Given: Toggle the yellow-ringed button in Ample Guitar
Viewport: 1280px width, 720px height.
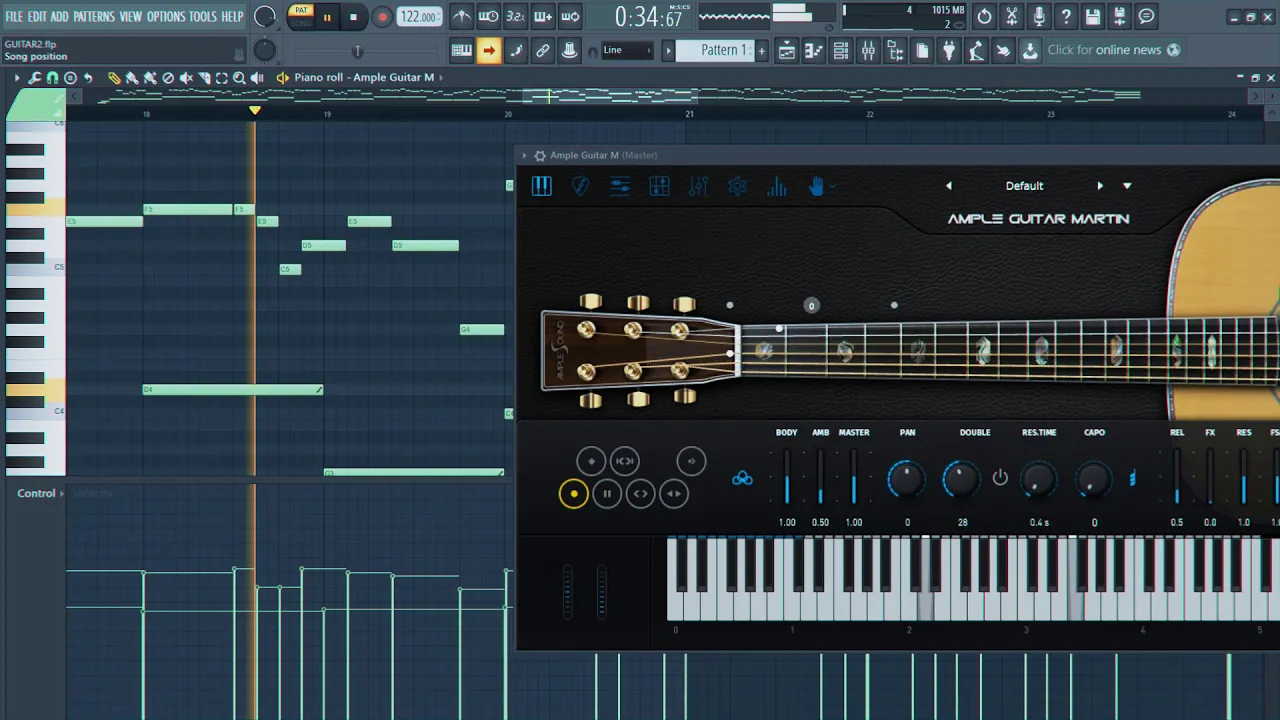Looking at the screenshot, I should (x=573, y=493).
